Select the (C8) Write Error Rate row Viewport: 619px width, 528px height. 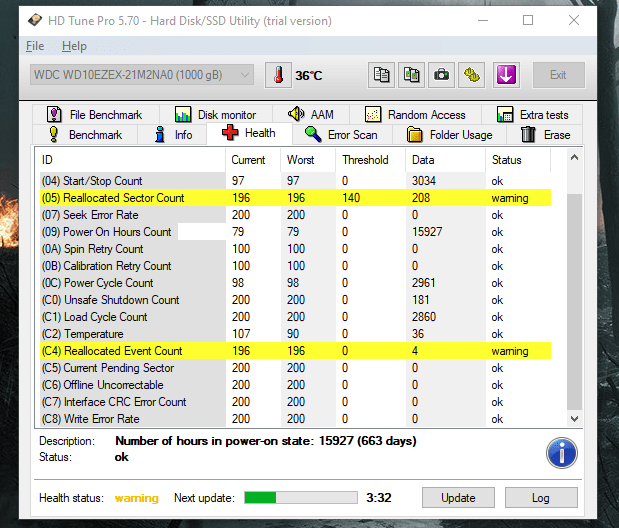click(x=295, y=419)
